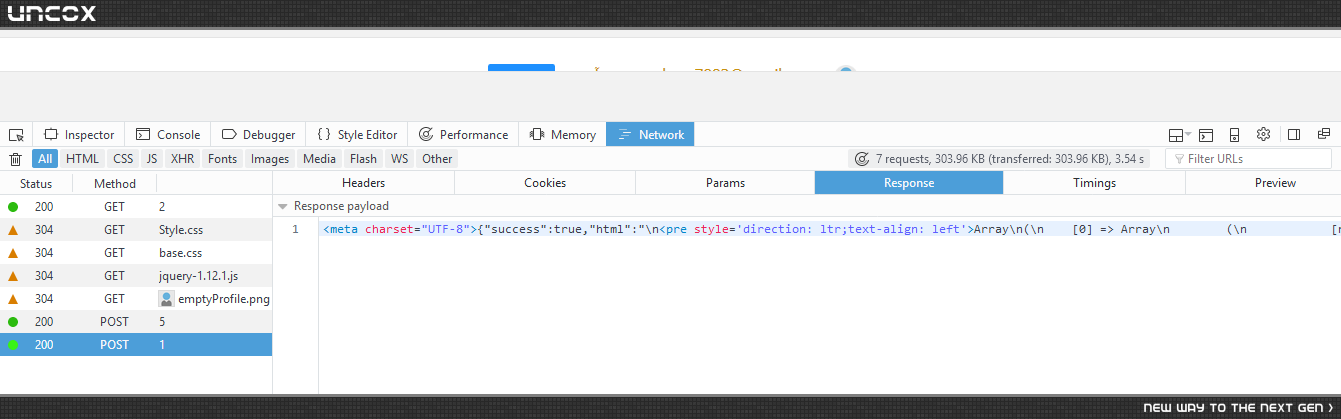This screenshot has height=419, width=1341.
Task: Open the frame selection dropdown icon
Action: (x=1180, y=135)
